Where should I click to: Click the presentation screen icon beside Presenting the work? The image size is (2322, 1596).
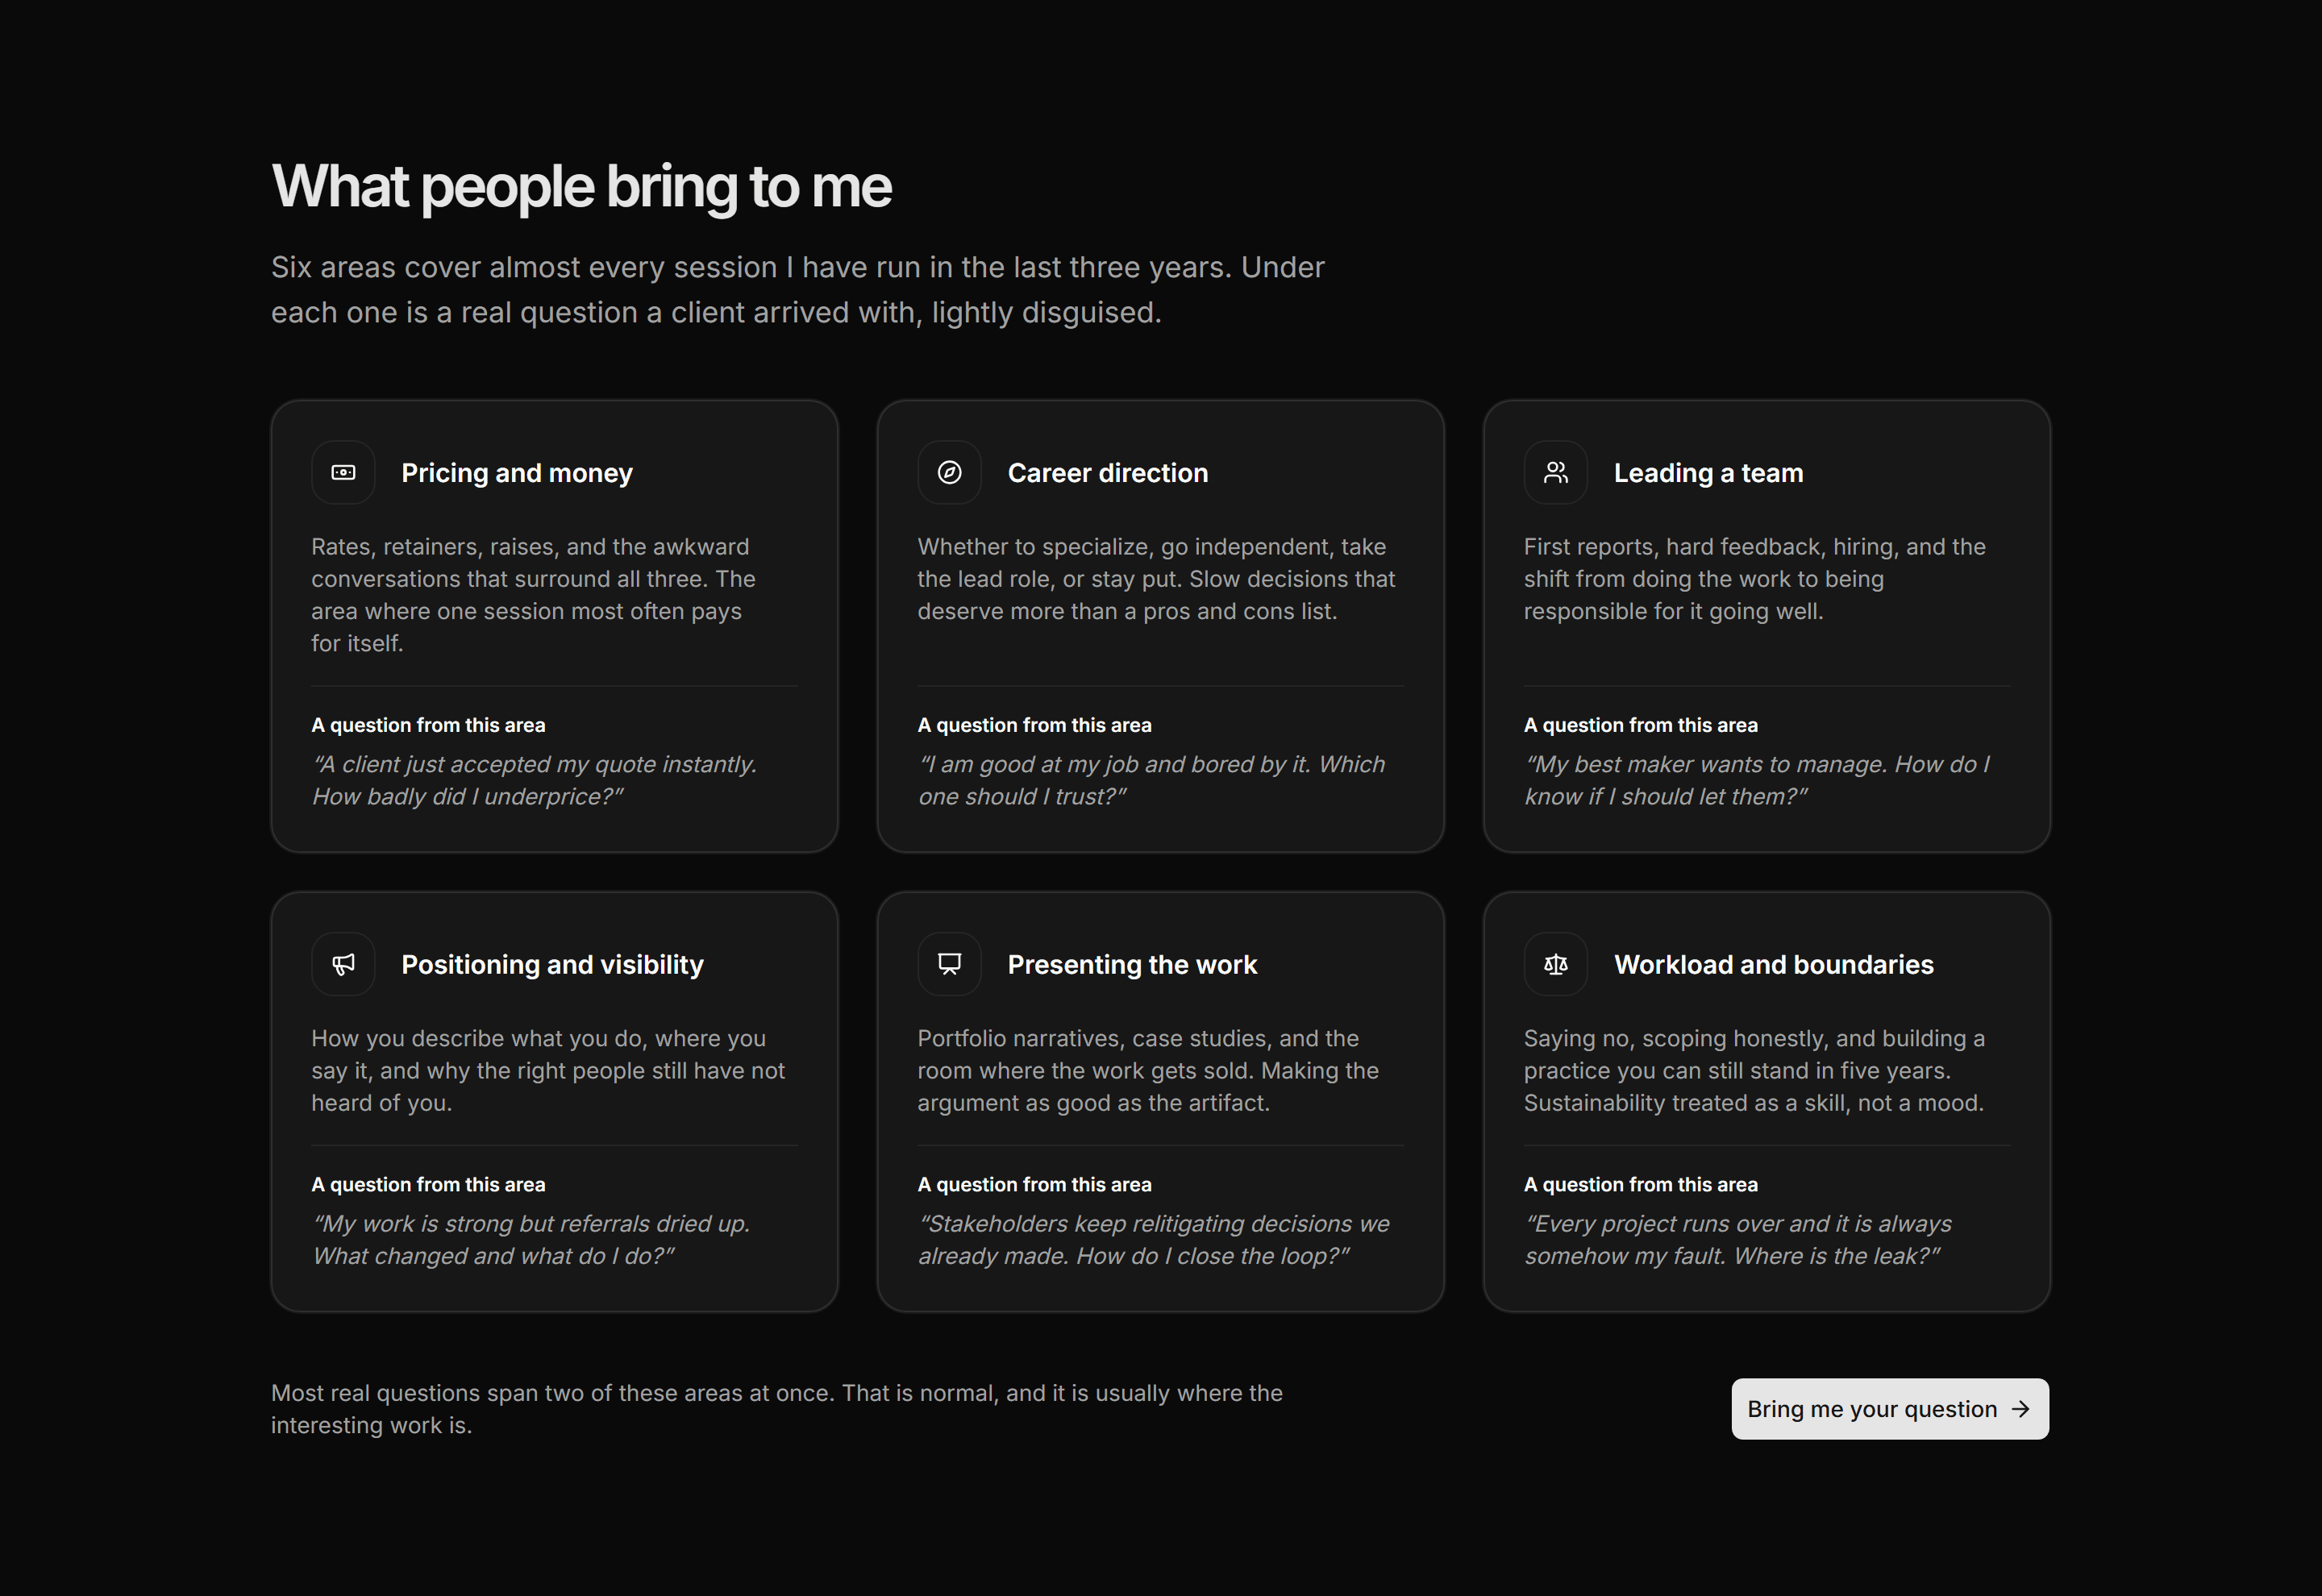949,964
